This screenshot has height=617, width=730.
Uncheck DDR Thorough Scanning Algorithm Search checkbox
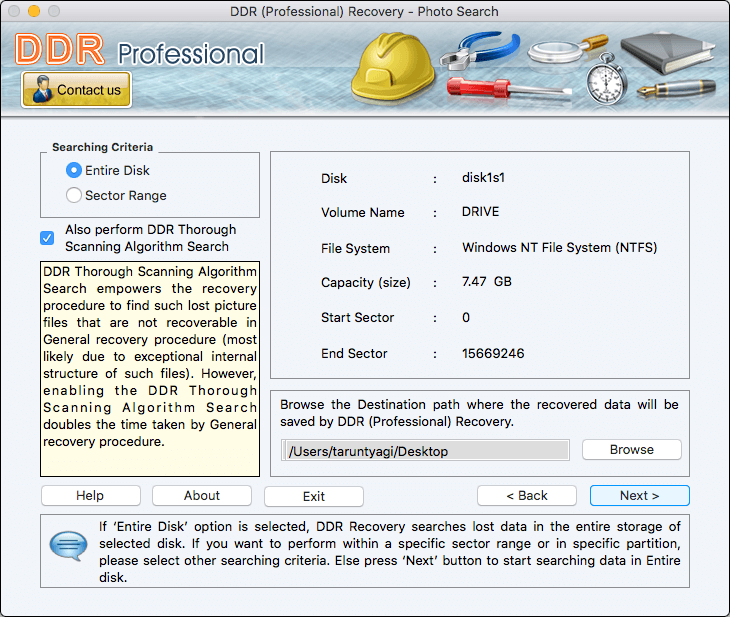coord(47,238)
